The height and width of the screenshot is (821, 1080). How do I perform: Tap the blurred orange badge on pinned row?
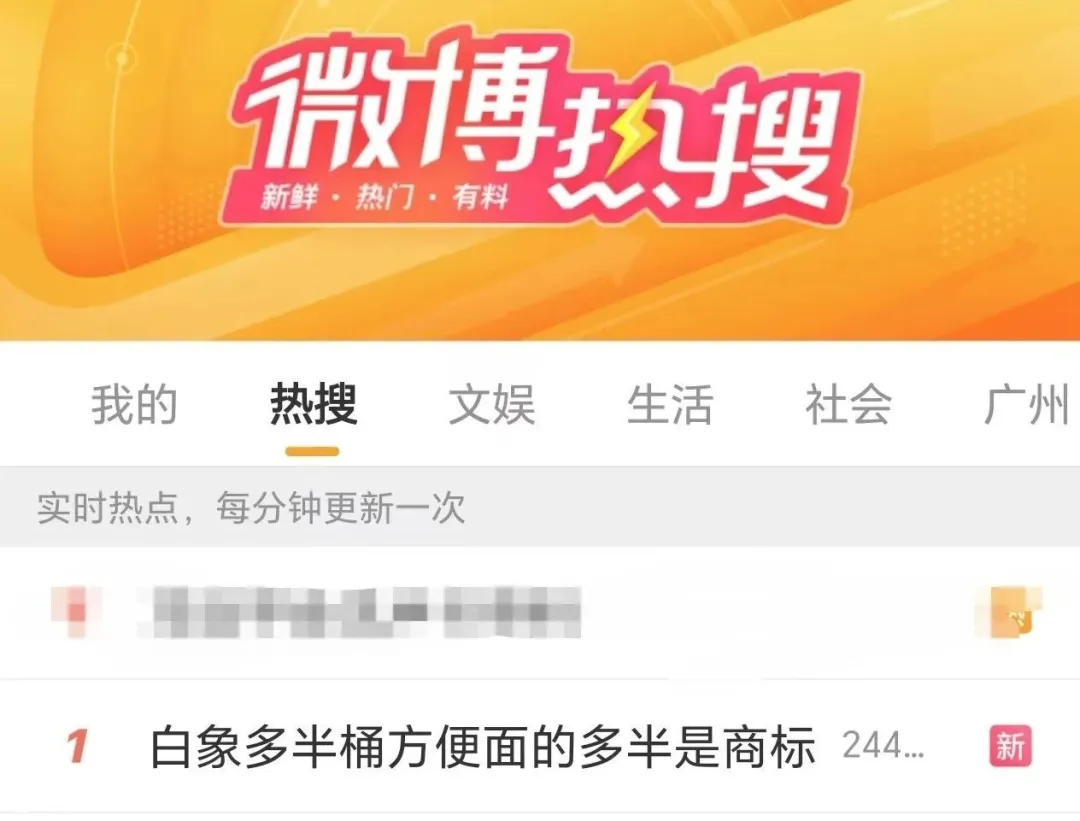(x=1010, y=612)
